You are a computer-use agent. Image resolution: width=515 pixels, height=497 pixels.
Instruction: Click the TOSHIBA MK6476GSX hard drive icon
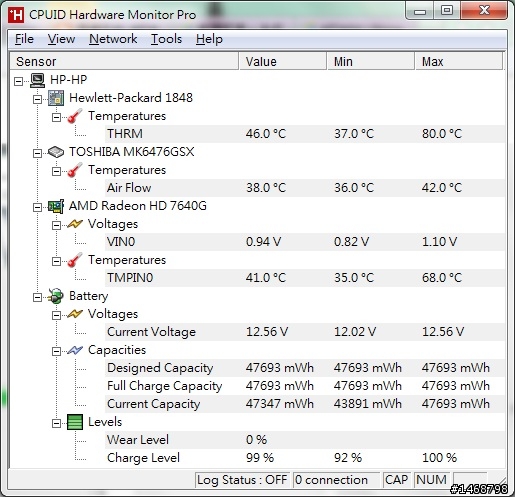coord(56,152)
